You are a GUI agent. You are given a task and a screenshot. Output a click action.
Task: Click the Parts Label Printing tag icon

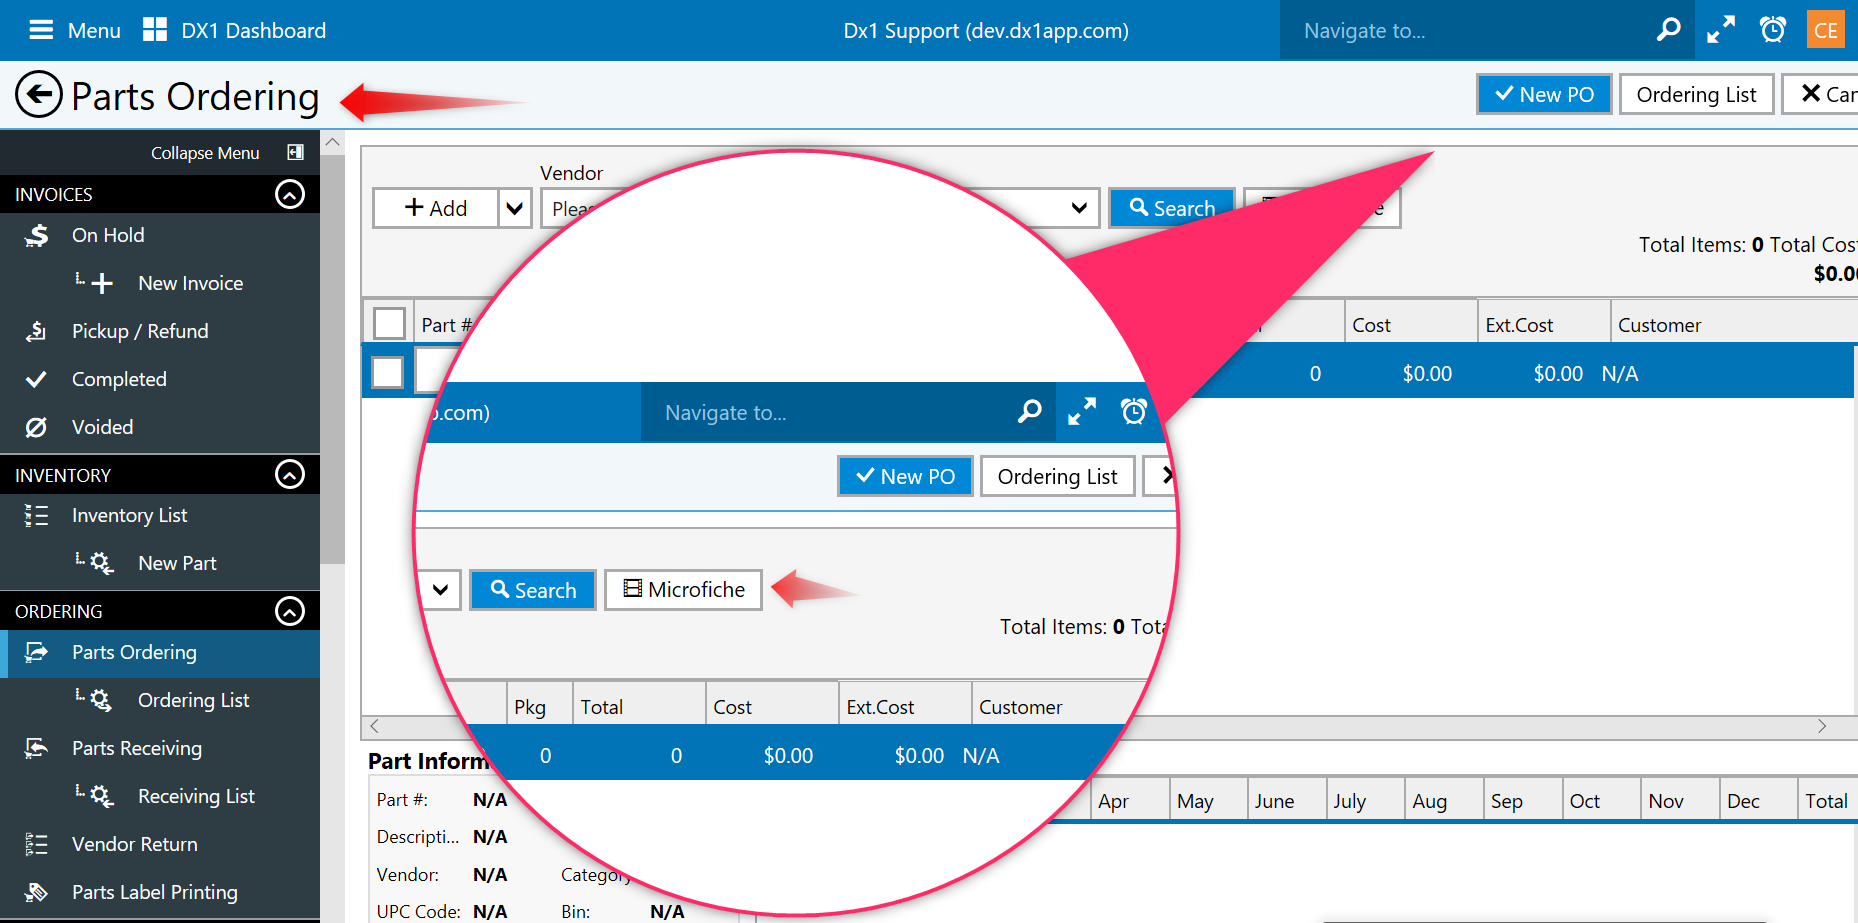[36, 892]
